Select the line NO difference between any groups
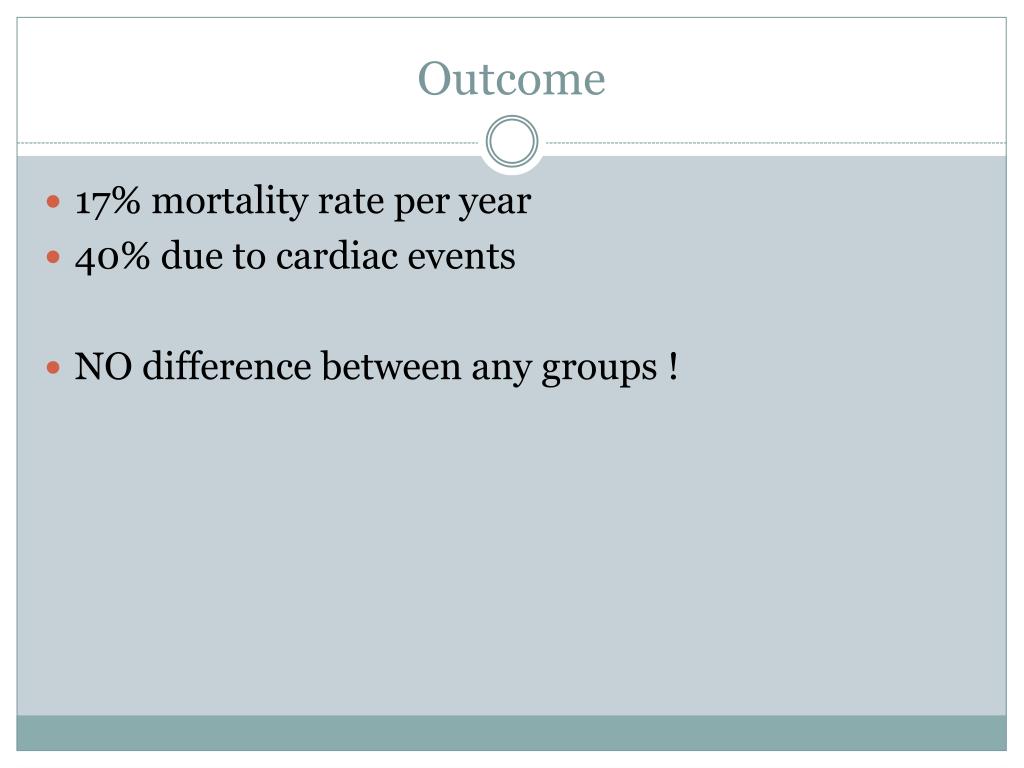This screenshot has height=768, width=1024. tap(376, 367)
